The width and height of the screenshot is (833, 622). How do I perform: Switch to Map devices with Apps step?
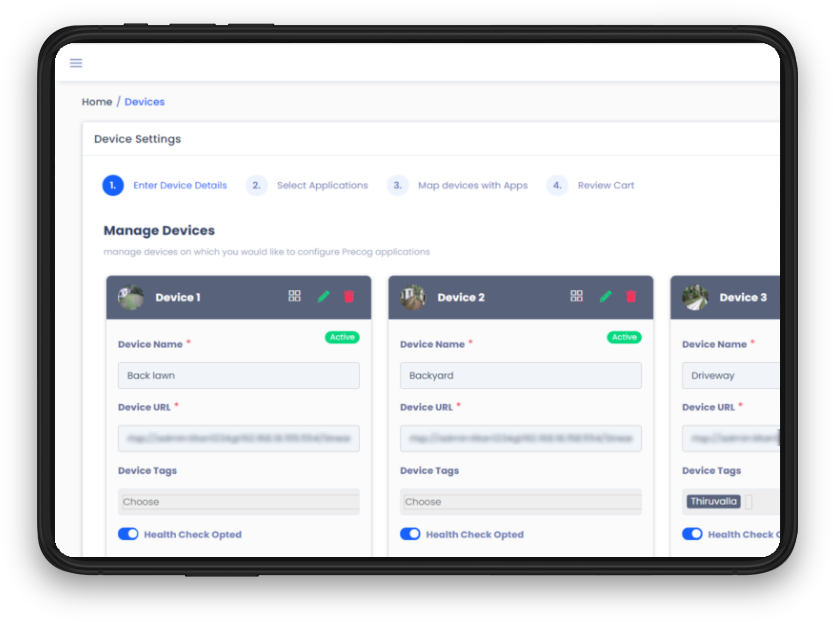(471, 185)
